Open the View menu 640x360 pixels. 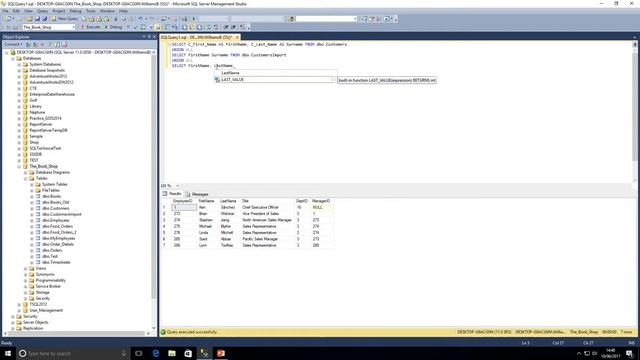pyautogui.click(x=28, y=11)
